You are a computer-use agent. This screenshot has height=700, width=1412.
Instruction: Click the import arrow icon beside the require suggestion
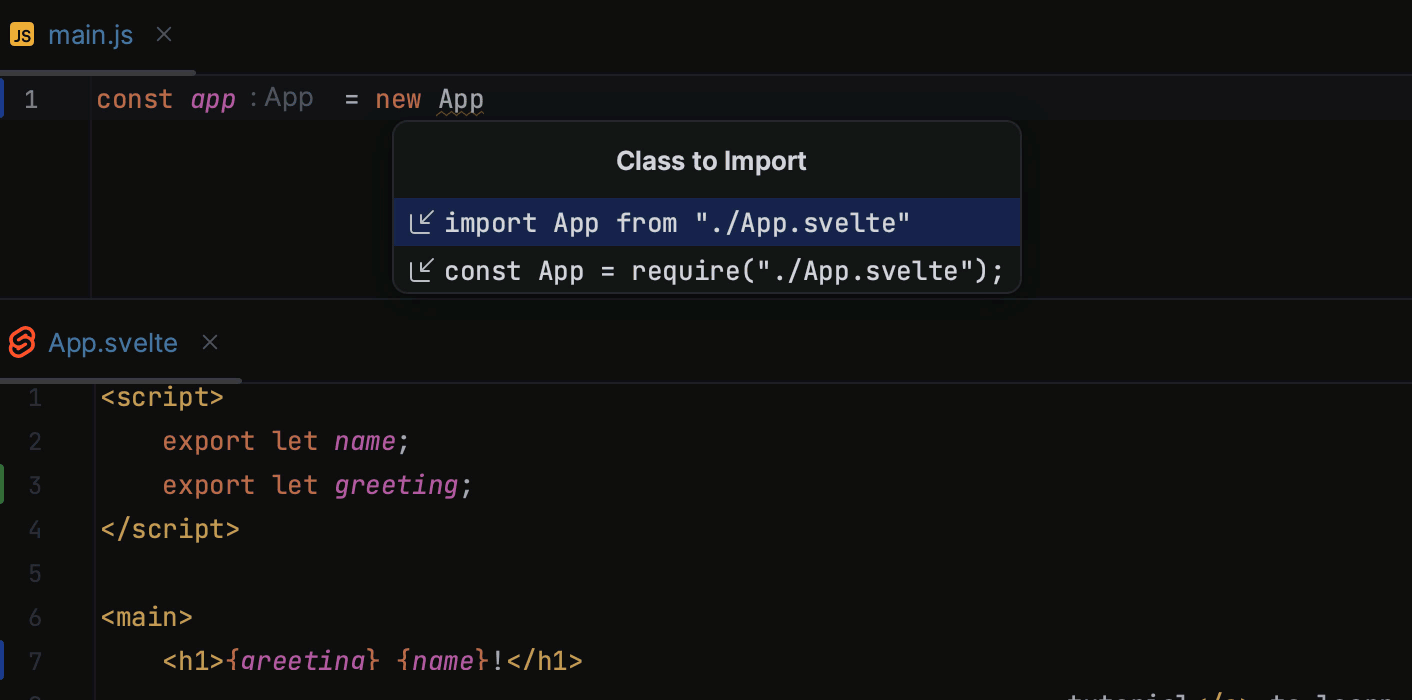click(422, 270)
